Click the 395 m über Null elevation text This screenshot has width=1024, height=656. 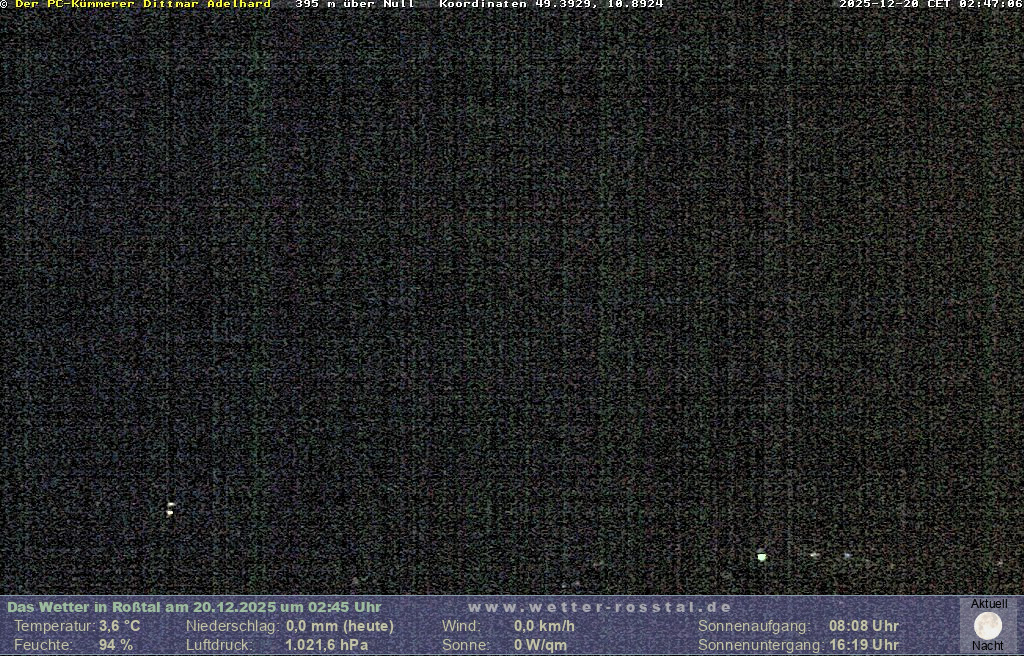pos(355,5)
